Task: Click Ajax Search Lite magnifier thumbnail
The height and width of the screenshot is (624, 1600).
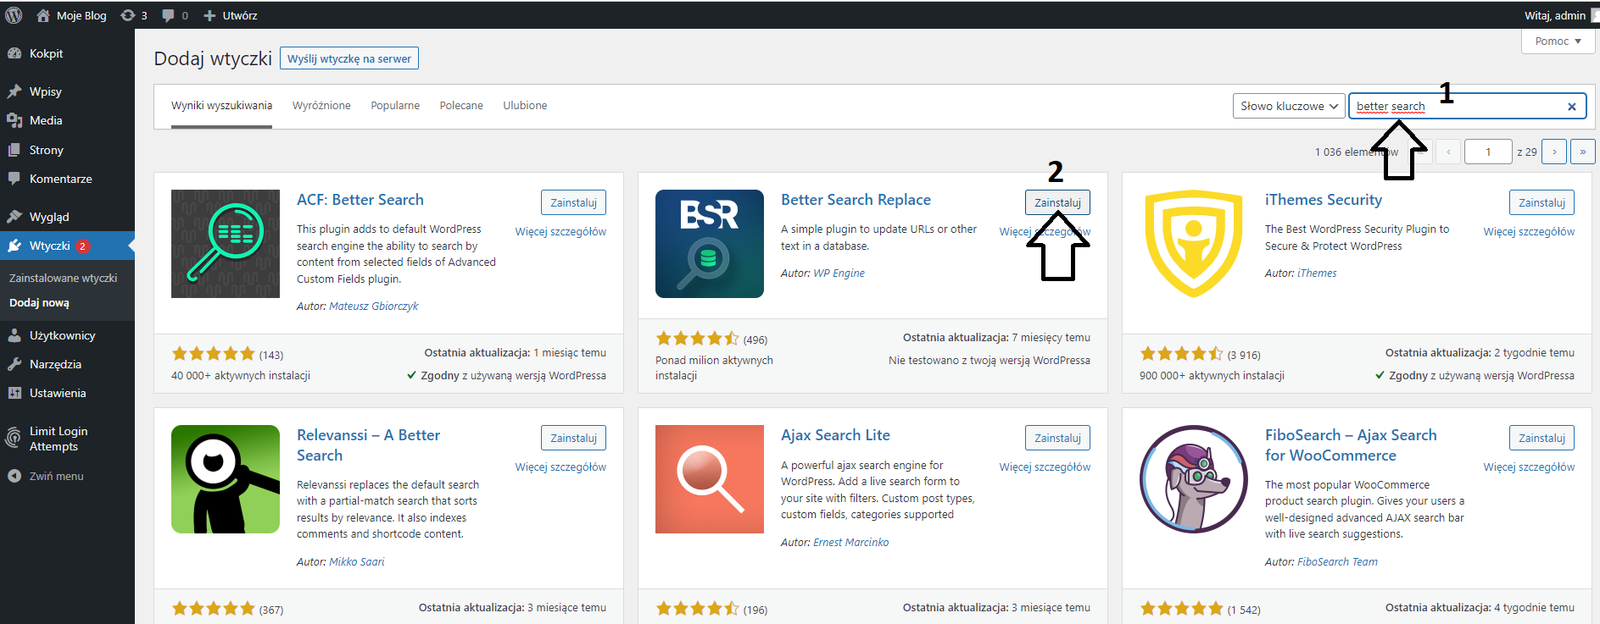Action: (709, 479)
